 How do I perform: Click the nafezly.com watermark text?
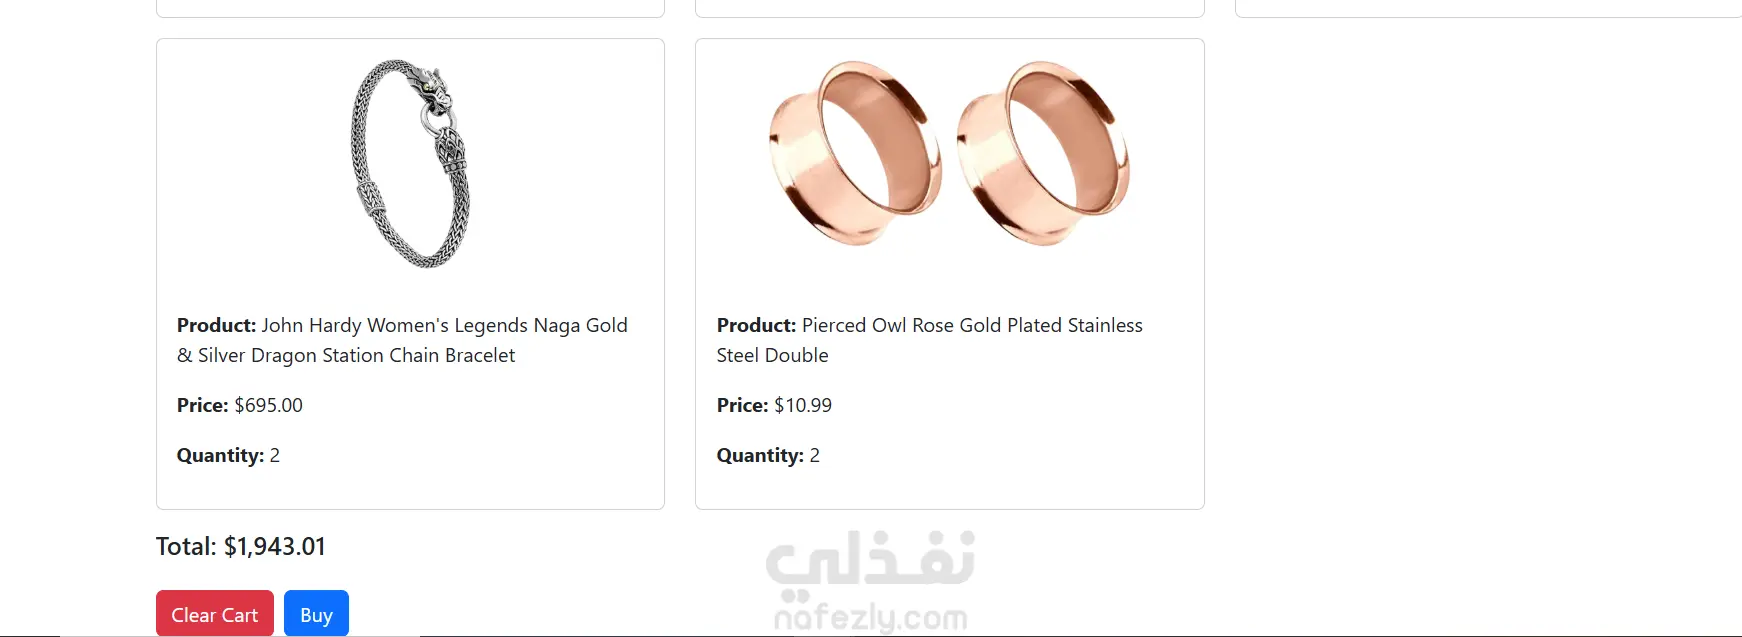pyautogui.click(x=870, y=618)
